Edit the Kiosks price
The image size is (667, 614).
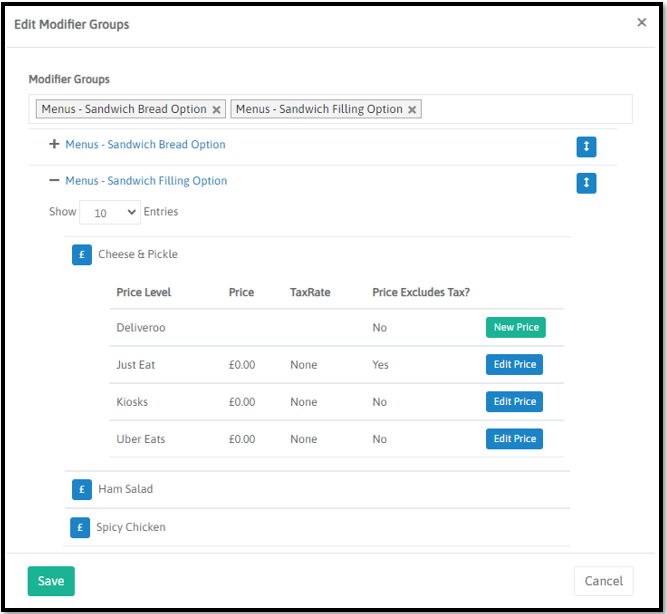(x=514, y=402)
